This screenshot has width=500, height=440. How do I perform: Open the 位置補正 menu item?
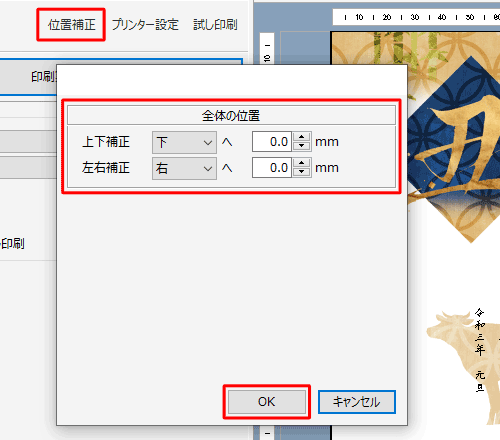coord(71,25)
